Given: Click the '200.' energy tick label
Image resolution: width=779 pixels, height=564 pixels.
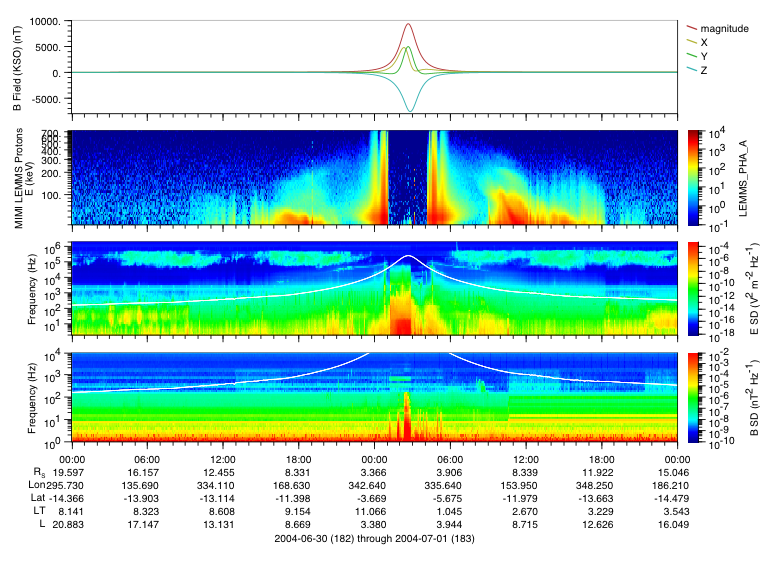Looking at the screenshot, I should (x=51, y=173).
